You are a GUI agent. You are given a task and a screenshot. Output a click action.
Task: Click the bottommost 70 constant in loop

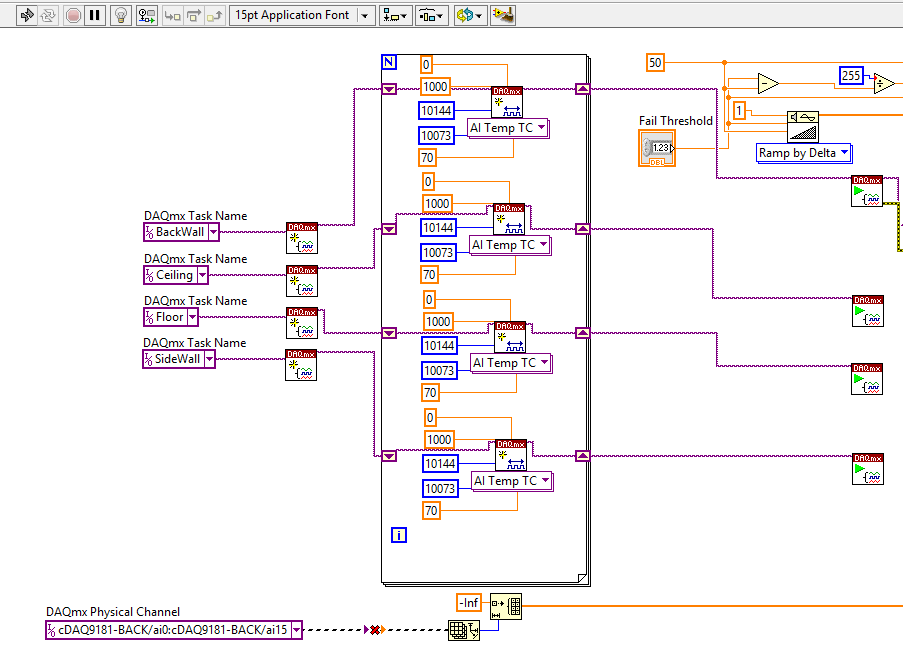(431, 511)
